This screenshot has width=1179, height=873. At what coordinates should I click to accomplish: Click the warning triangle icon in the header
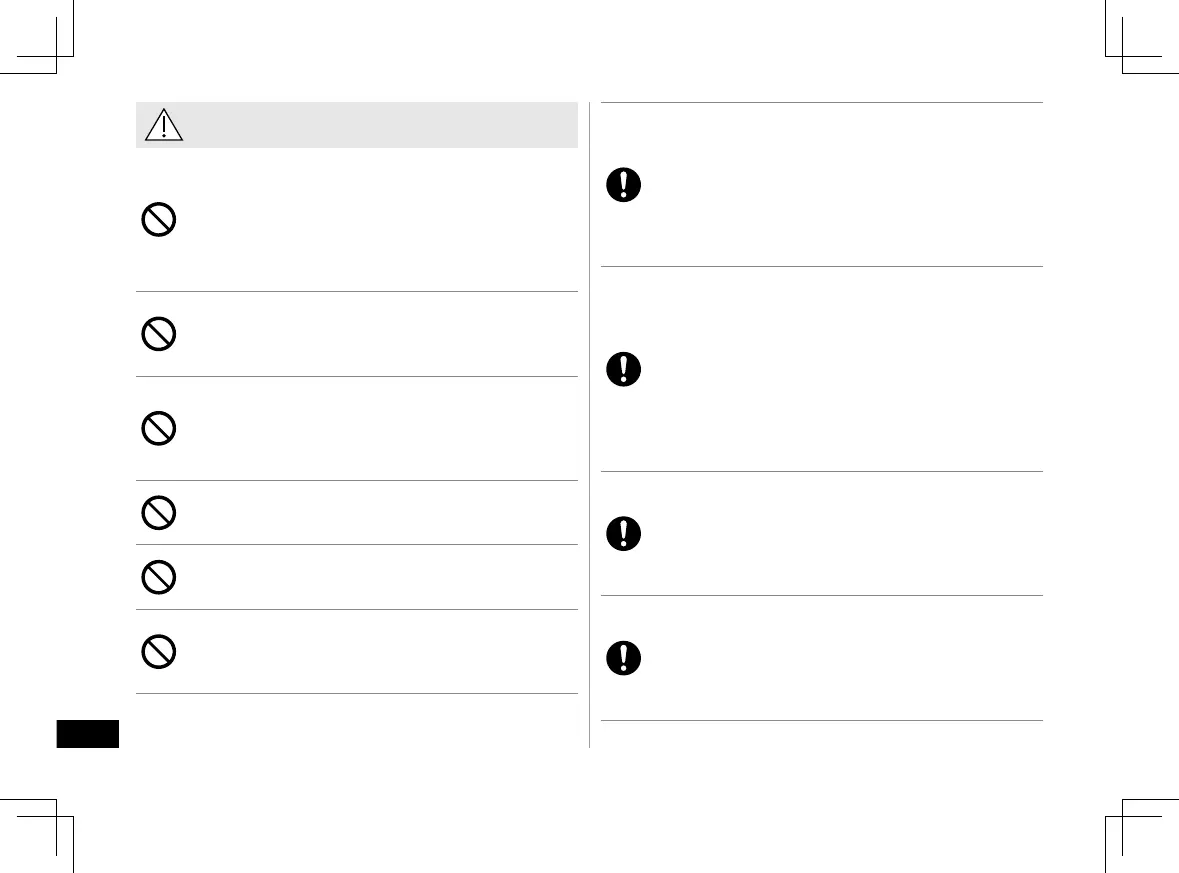coord(160,125)
